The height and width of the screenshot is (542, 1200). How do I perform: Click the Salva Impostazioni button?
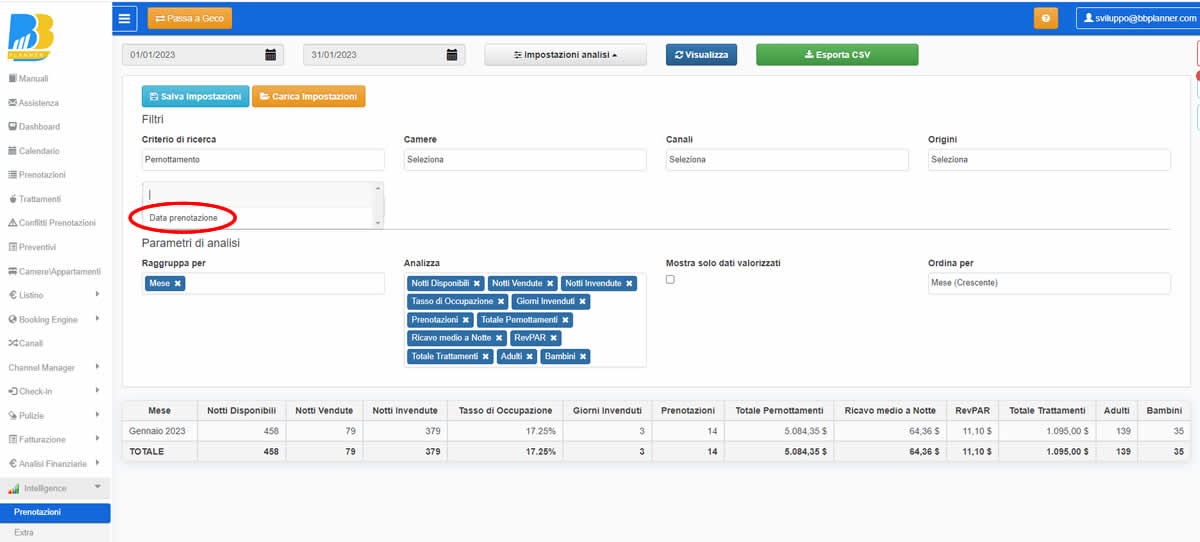pos(195,96)
